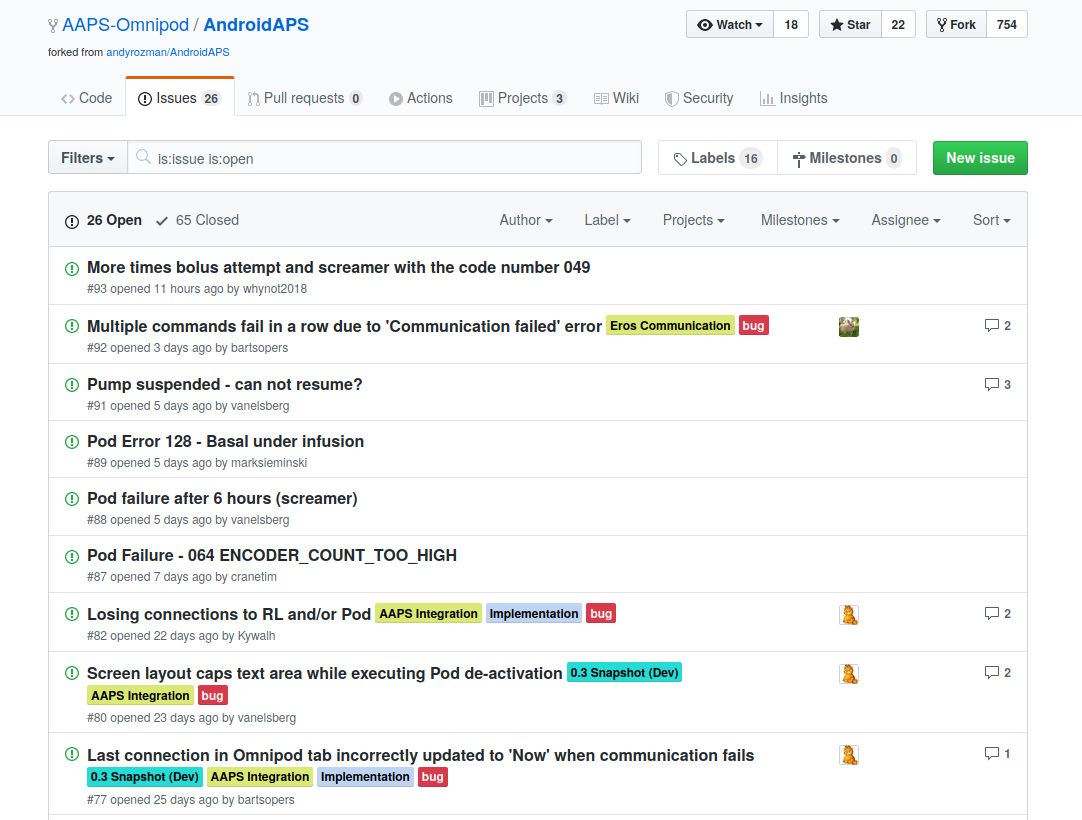Expand the Projects filter dropdown
Viewport: 1082px width, 820px height.
pyautogui.click(x=694, y=219)
